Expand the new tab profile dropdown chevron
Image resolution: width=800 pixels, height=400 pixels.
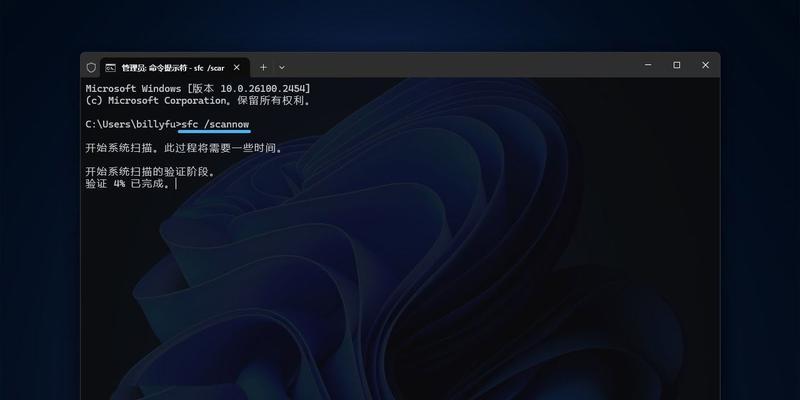[x=282, y=67]
